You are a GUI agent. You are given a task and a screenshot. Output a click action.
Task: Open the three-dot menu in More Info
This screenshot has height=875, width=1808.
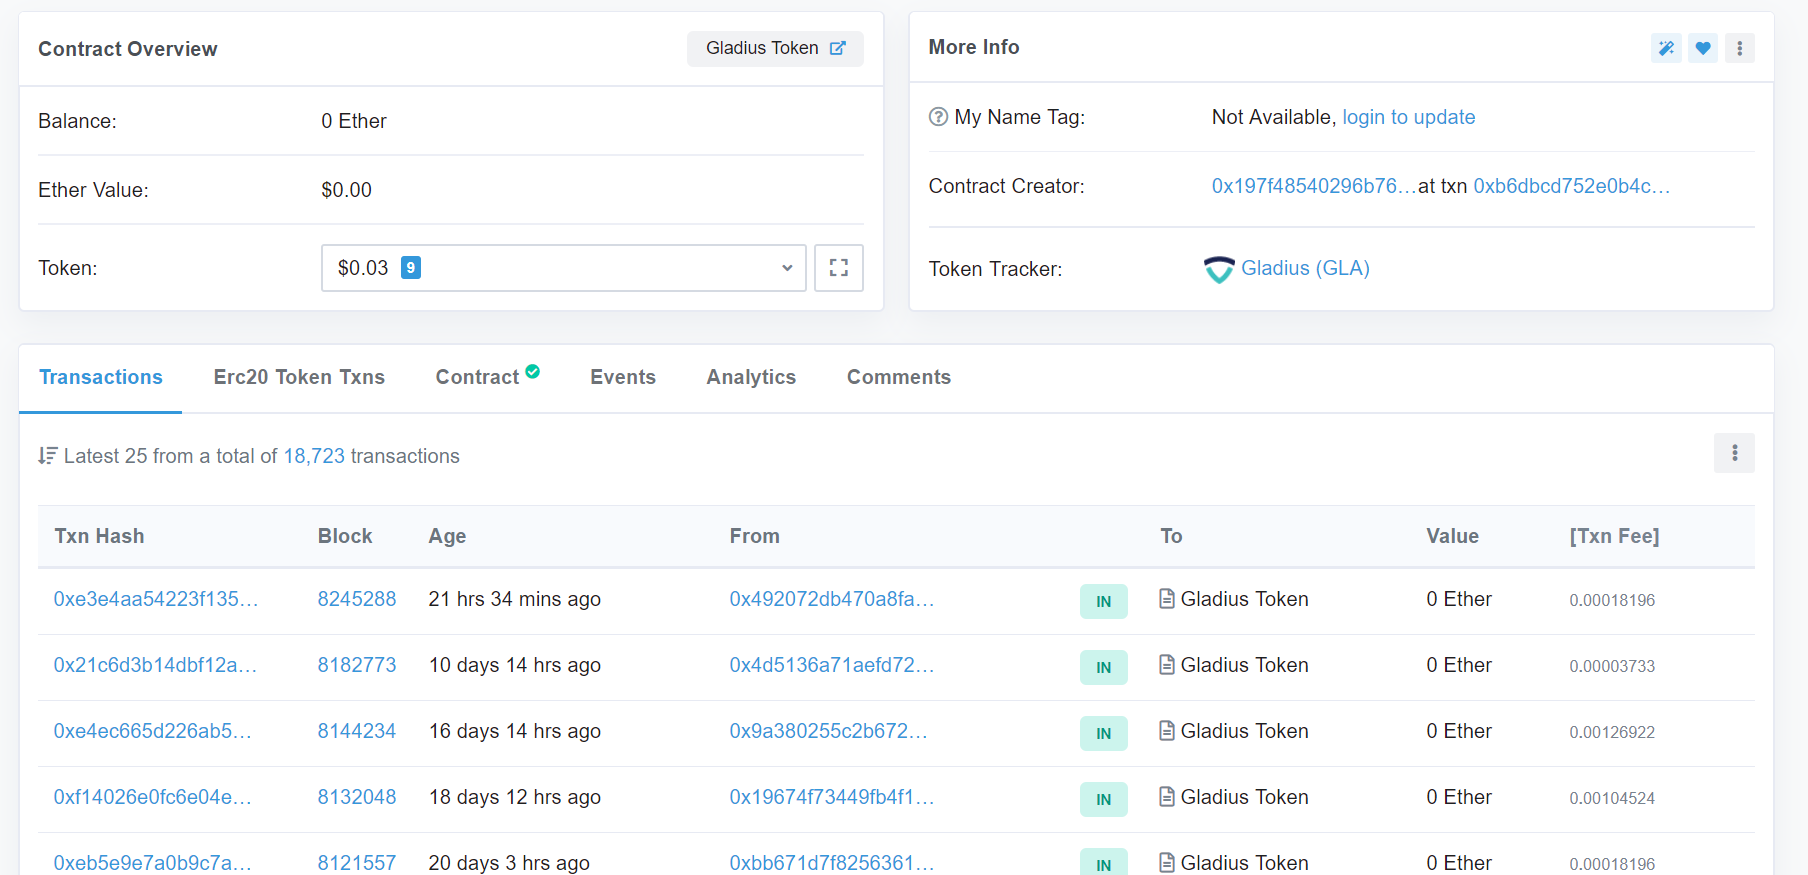pyautogui.click(x=1740, y=48)
